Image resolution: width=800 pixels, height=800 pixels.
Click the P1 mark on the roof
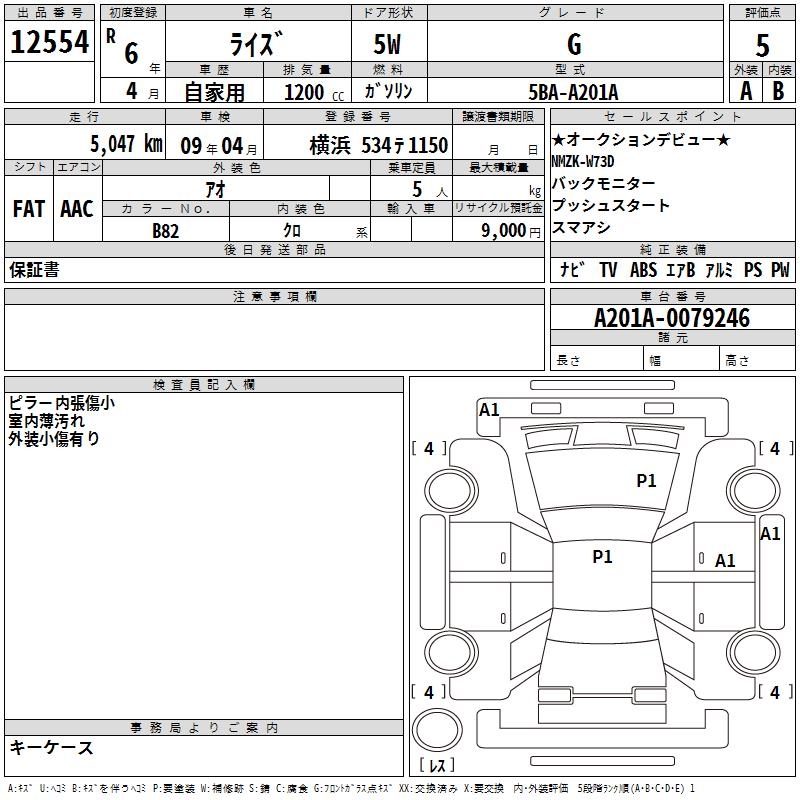pyautogui.click(x=602, y=556)
